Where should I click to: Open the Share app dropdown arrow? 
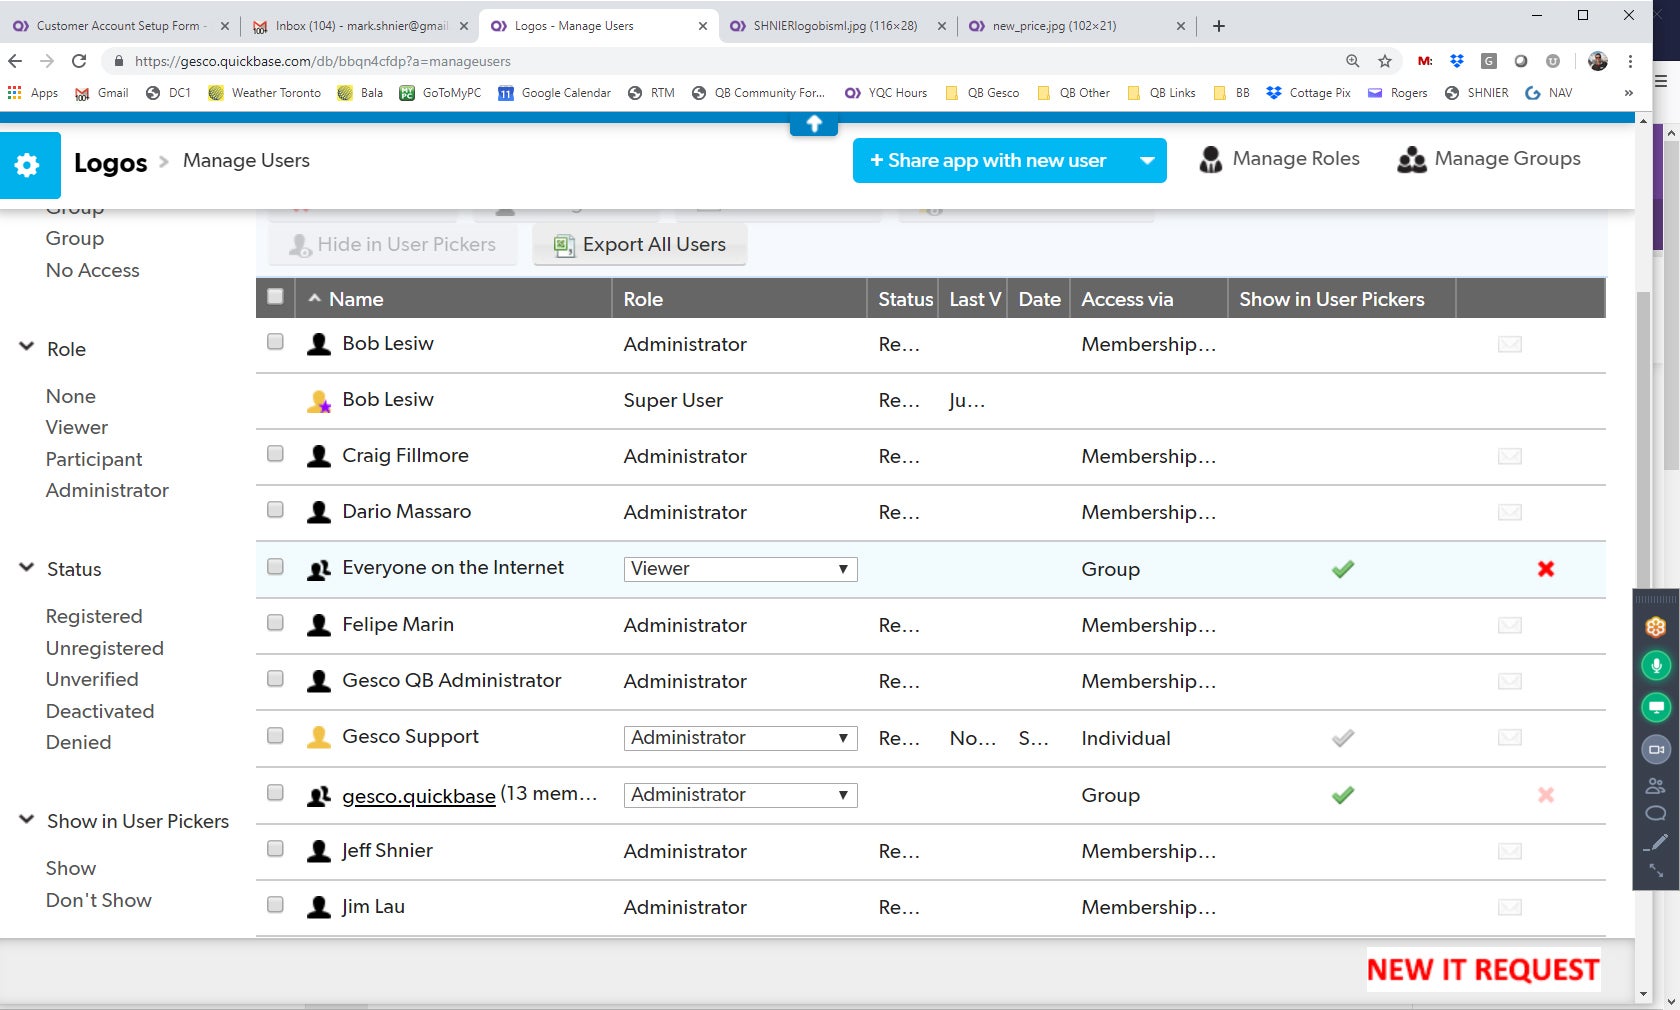coord(1147,161)
